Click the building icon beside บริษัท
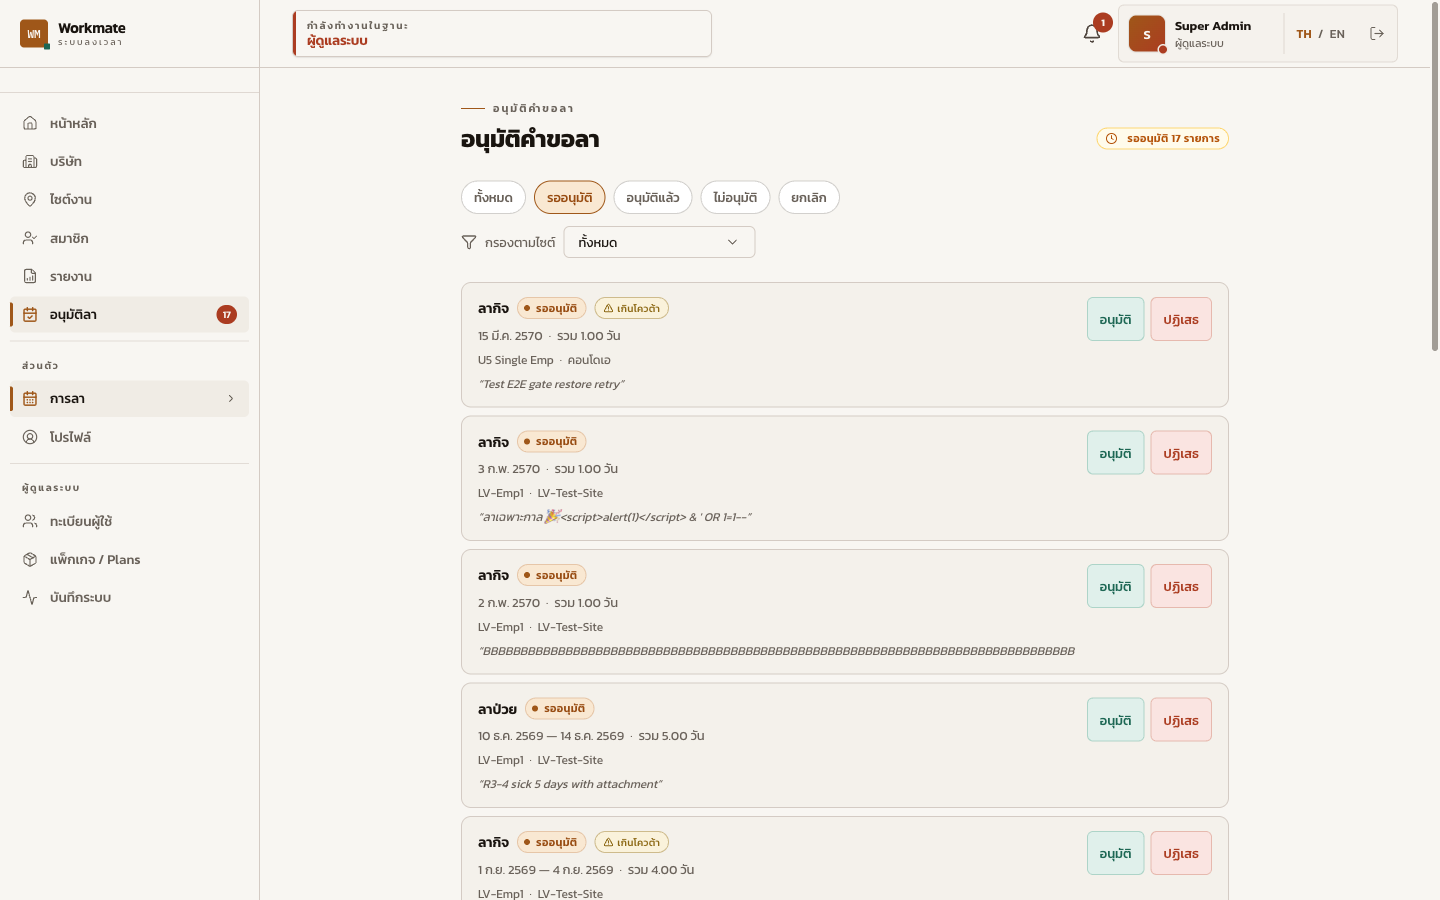Screen dimensions: 1440x900 tap(30, 161)
